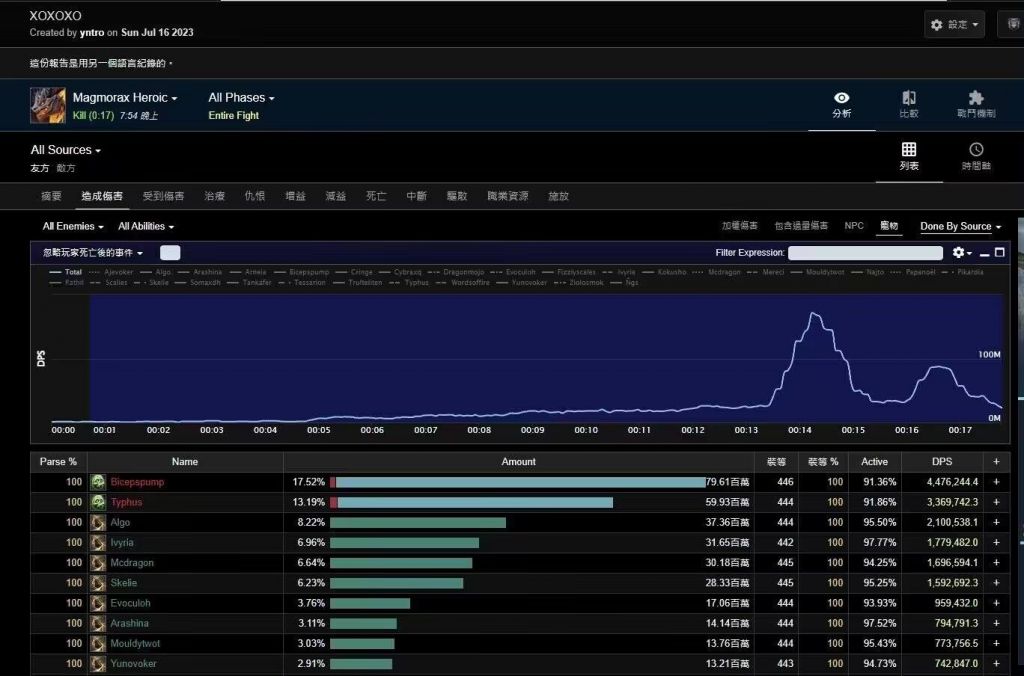Toggle the 寵物 pets filter
This screenshot has height=676, width=1024.
889,226
